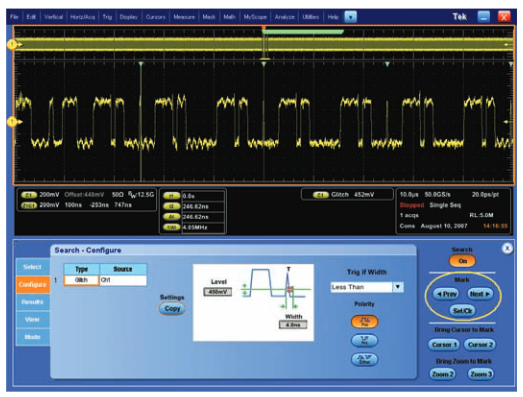Open the Math menu
Viewport: 523px width, 397px height.
229,17
